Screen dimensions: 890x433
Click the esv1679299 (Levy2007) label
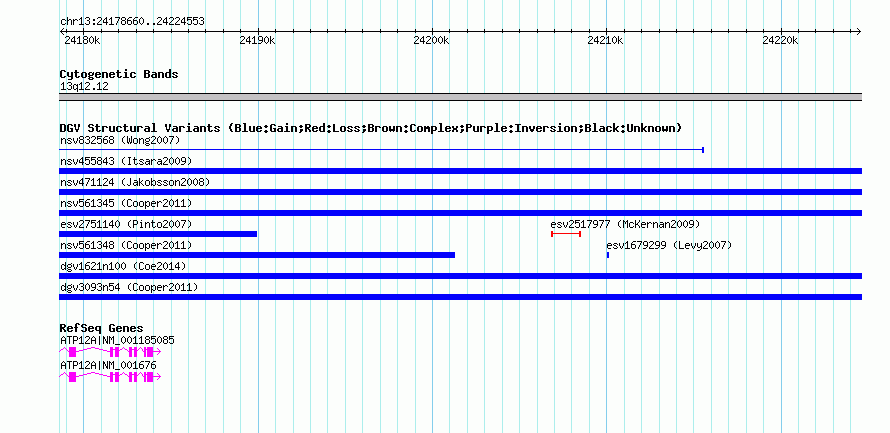click(x=669, y=245)
